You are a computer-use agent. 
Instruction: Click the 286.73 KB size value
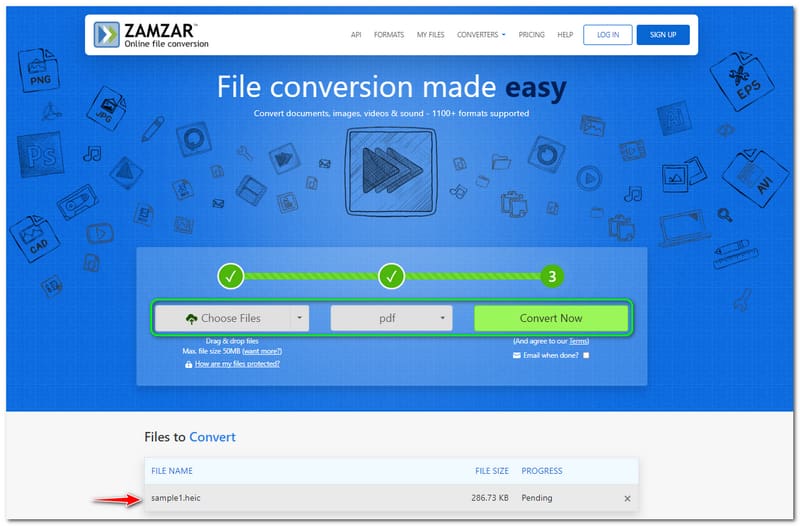click(490, 498)
